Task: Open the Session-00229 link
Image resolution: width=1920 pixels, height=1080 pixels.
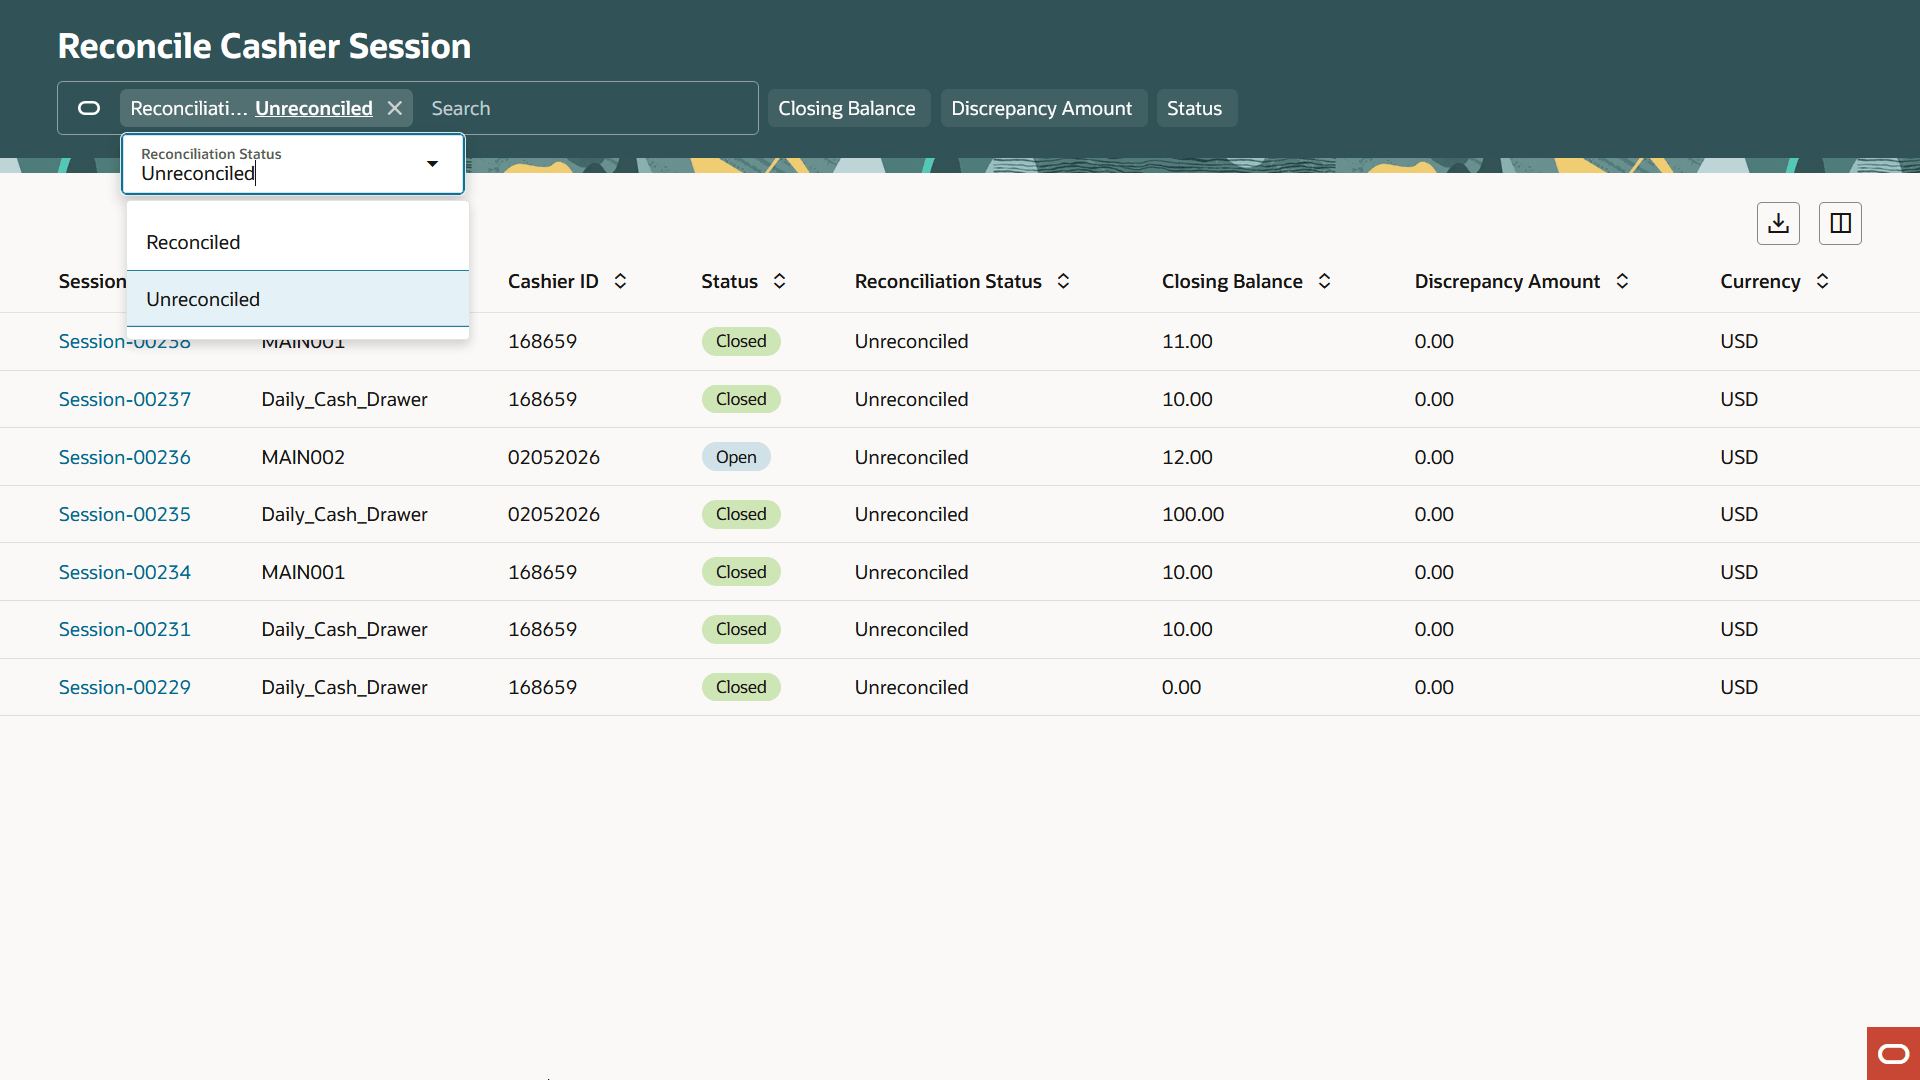Action: coord(124,687)
